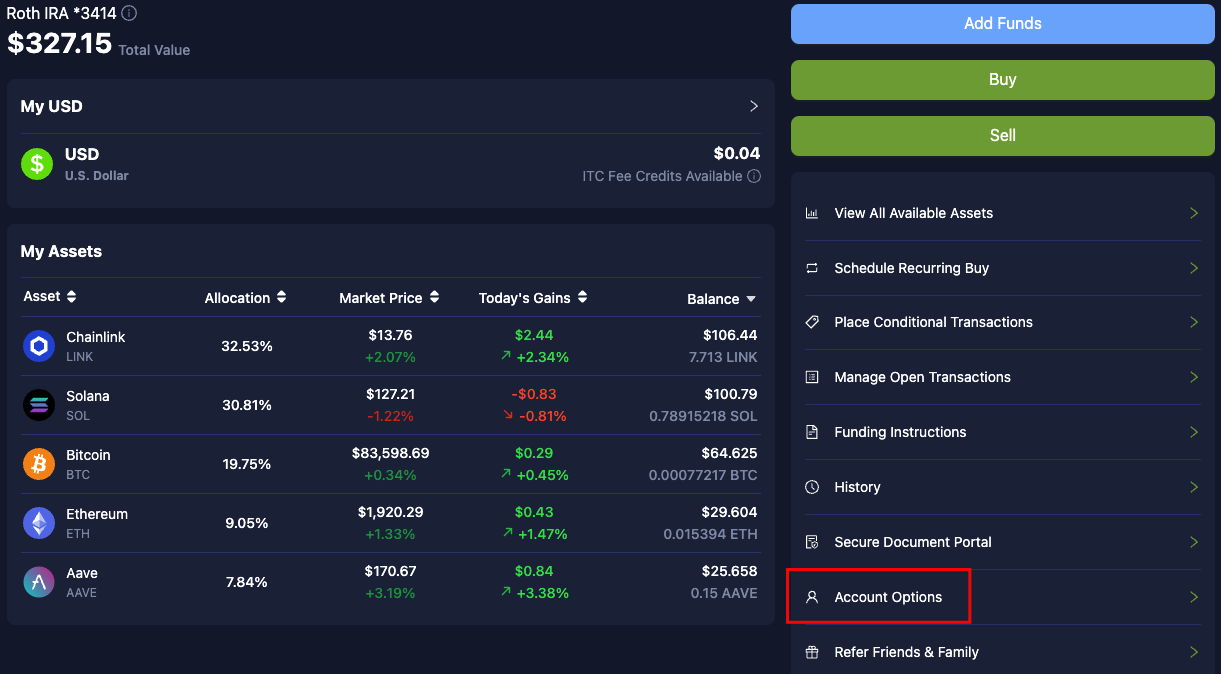Click the Ethereum asset name

click(97, 514)
